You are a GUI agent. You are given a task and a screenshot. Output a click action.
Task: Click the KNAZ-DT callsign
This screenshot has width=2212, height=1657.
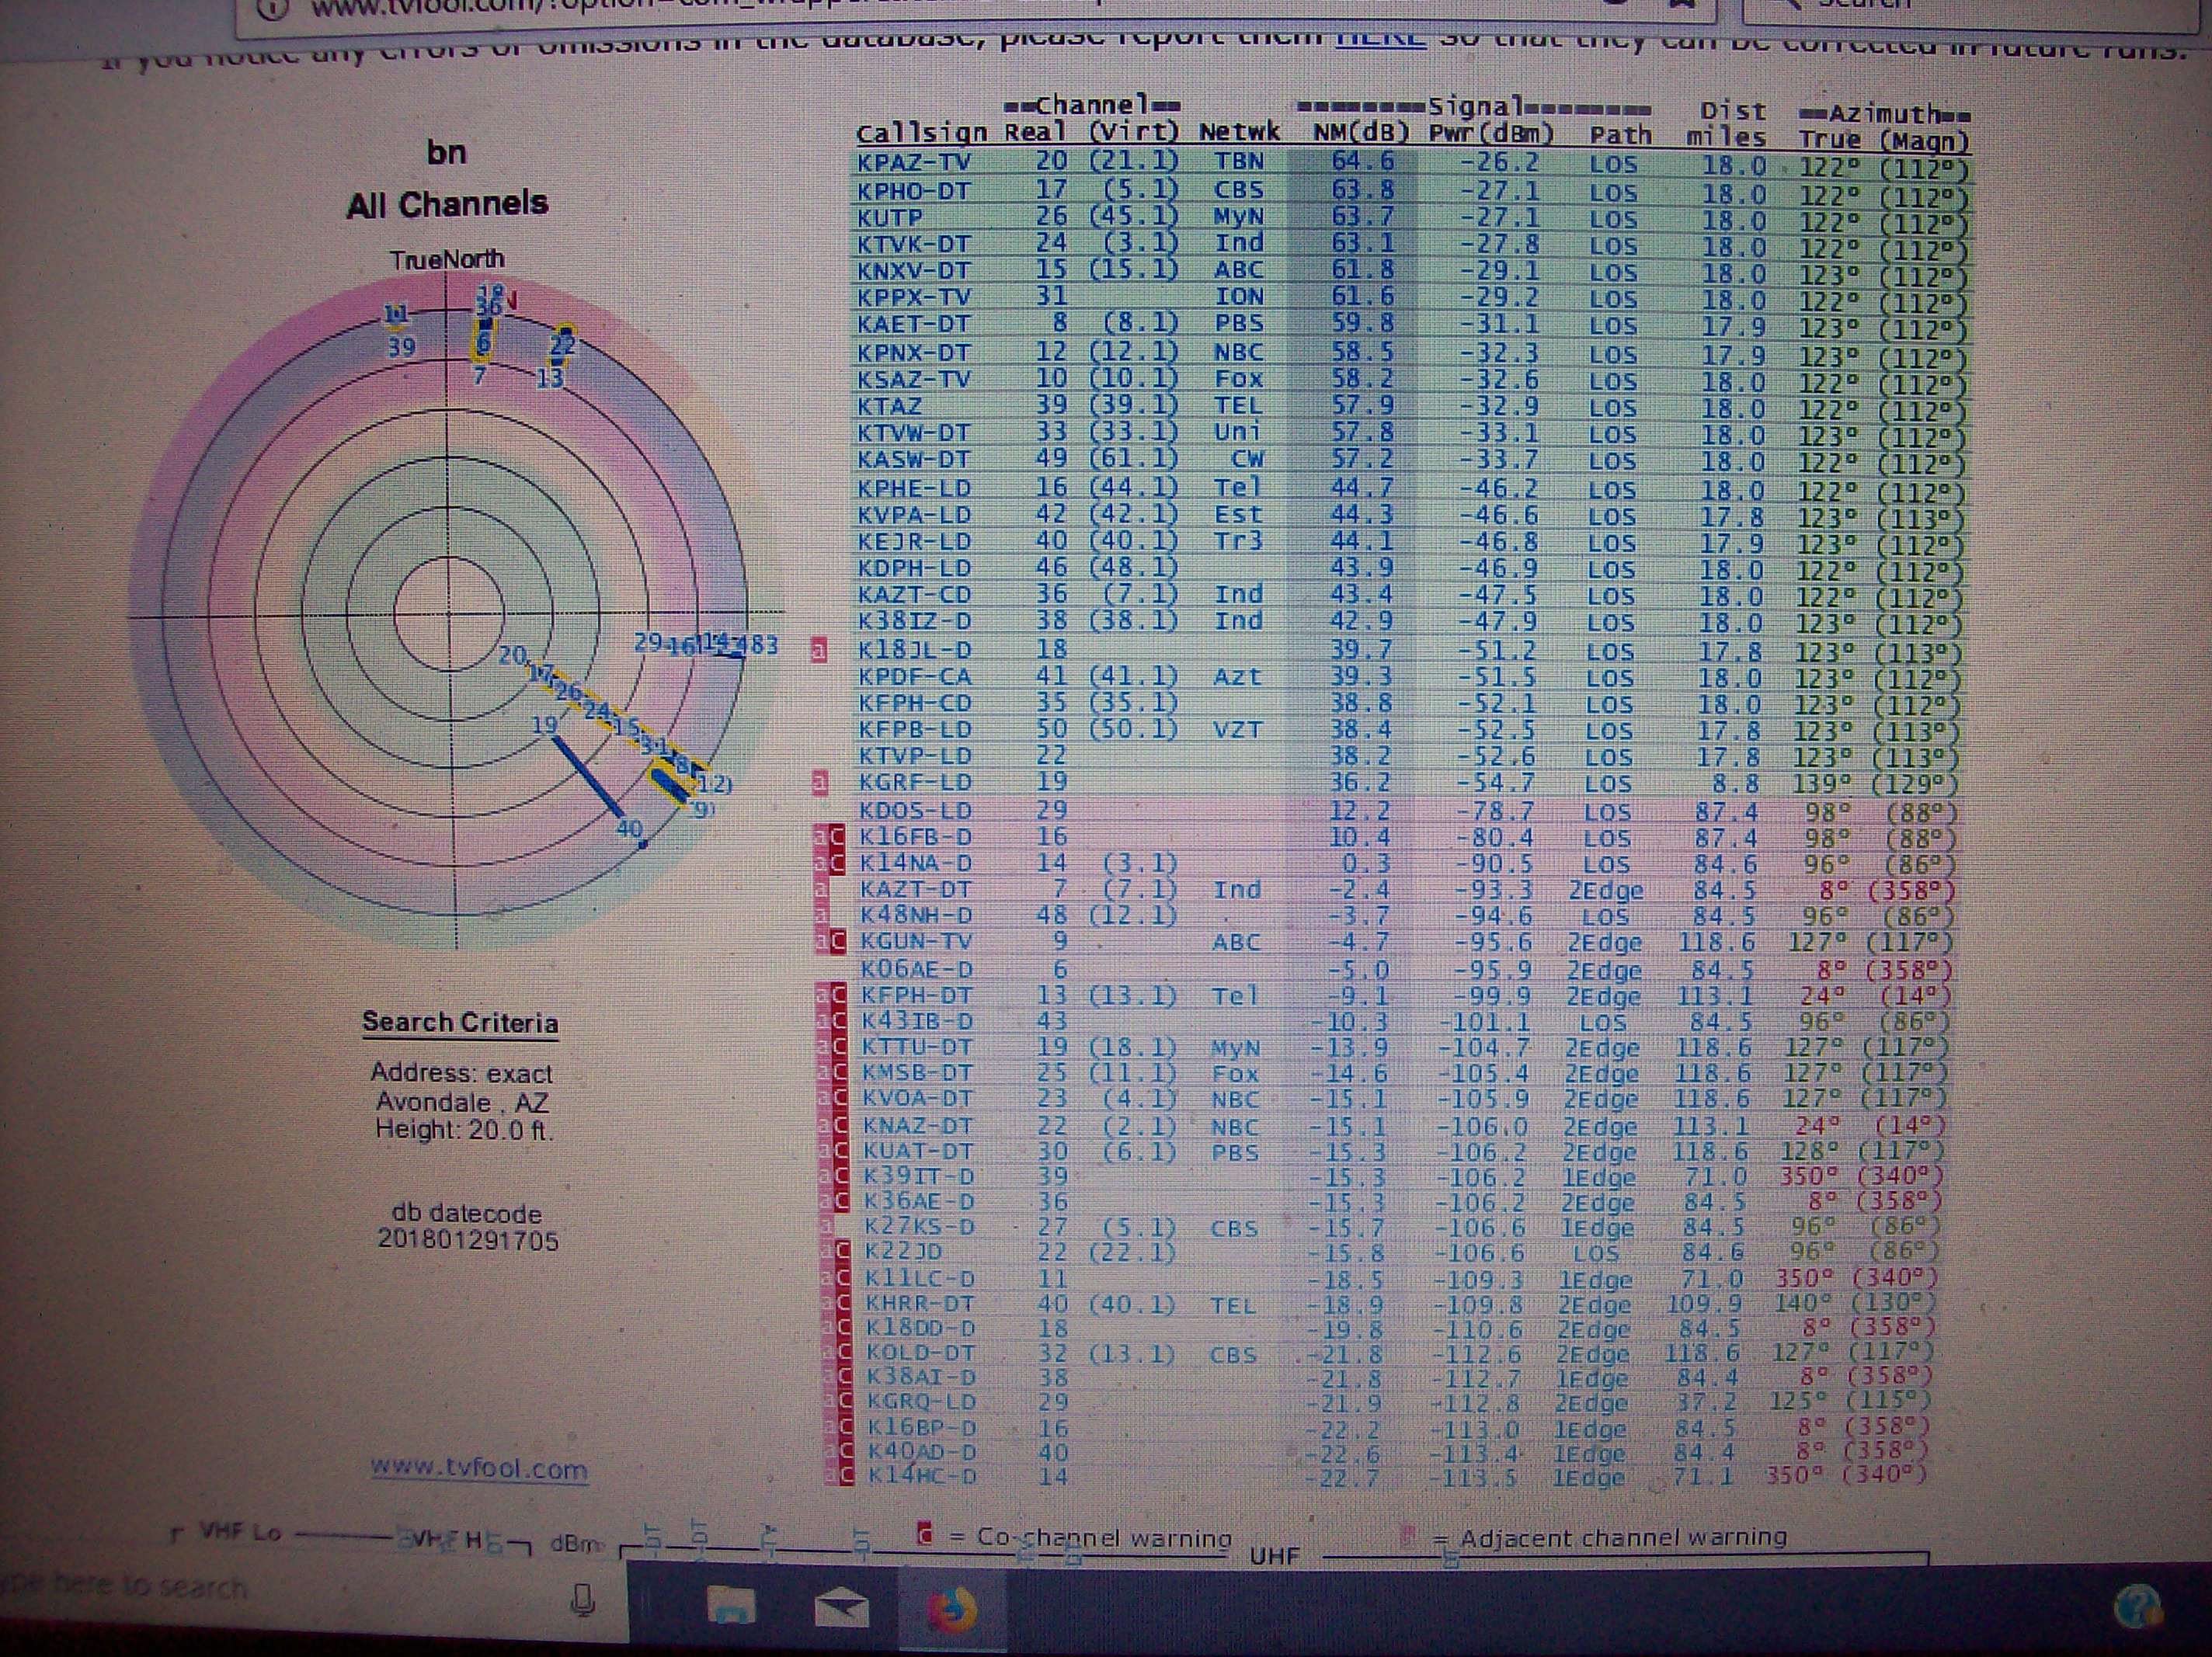[919, 1127]
